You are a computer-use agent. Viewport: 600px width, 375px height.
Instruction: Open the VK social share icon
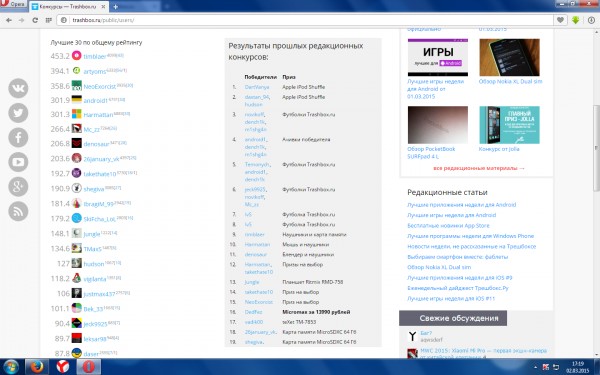18,88
